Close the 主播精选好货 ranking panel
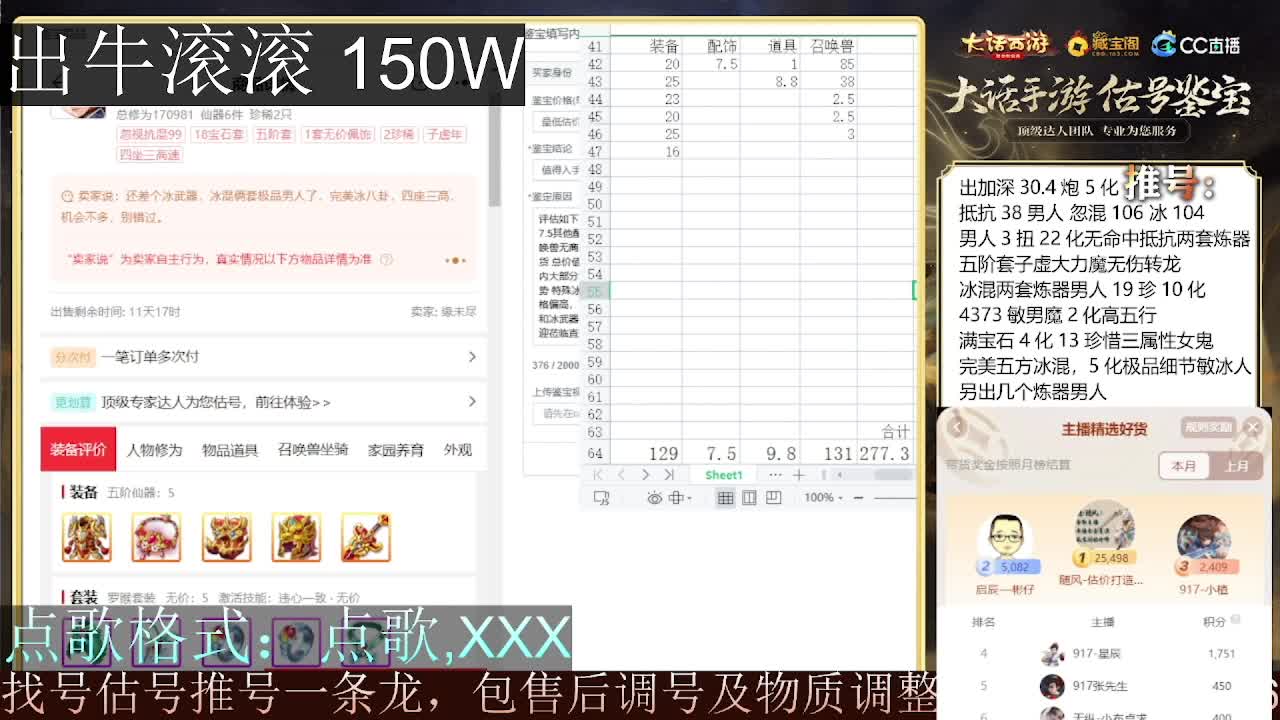 coord(1252,427)
